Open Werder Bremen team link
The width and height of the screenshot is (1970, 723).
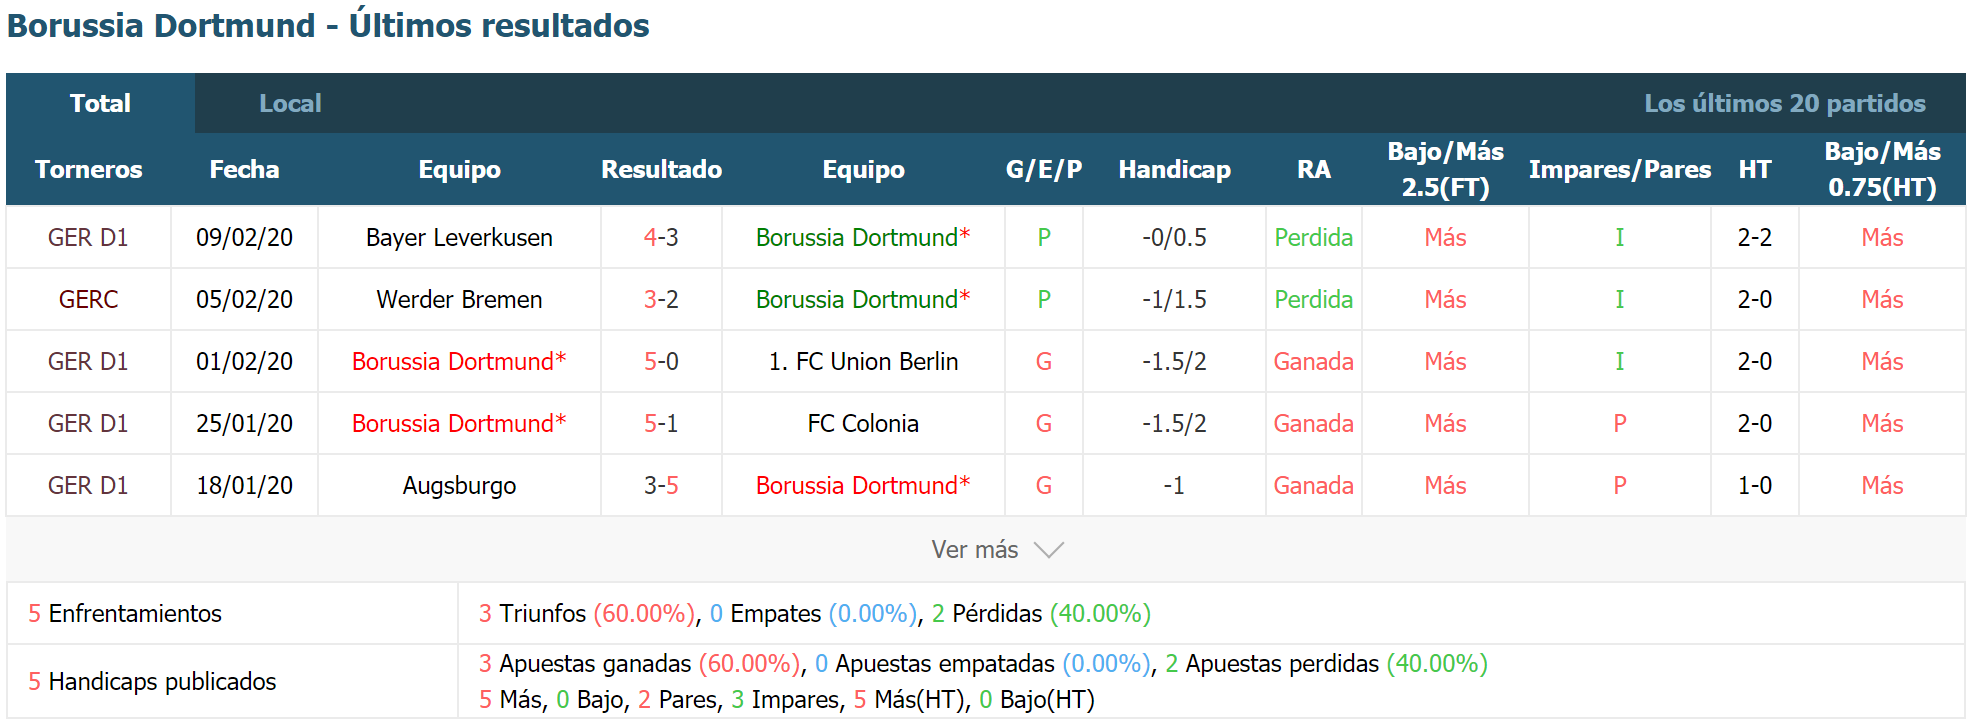coord(459,299)
